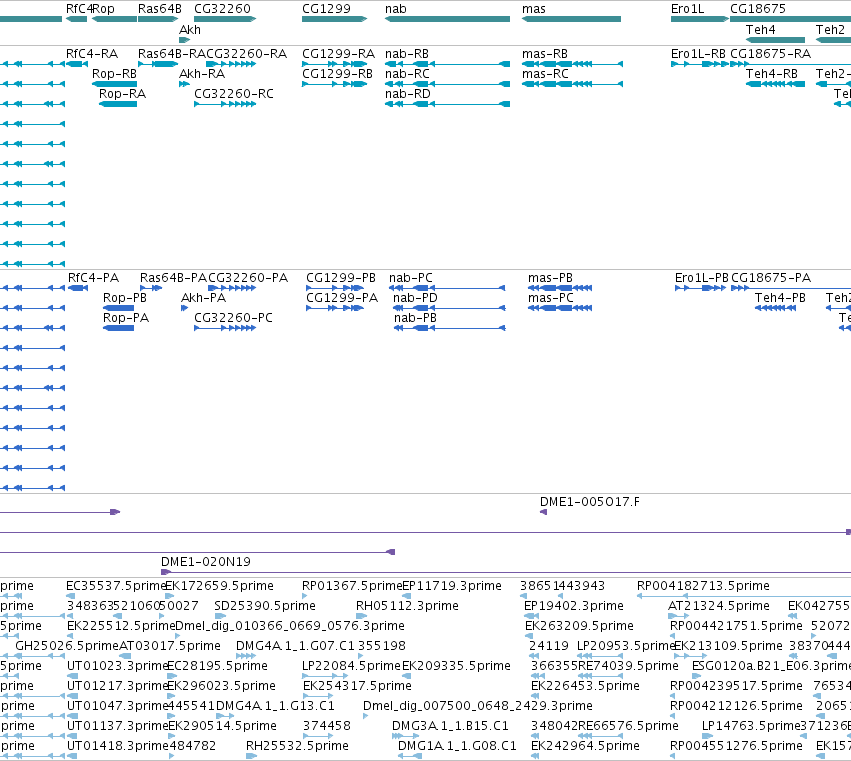Open the CG32260 gene label

click(223, 9)
